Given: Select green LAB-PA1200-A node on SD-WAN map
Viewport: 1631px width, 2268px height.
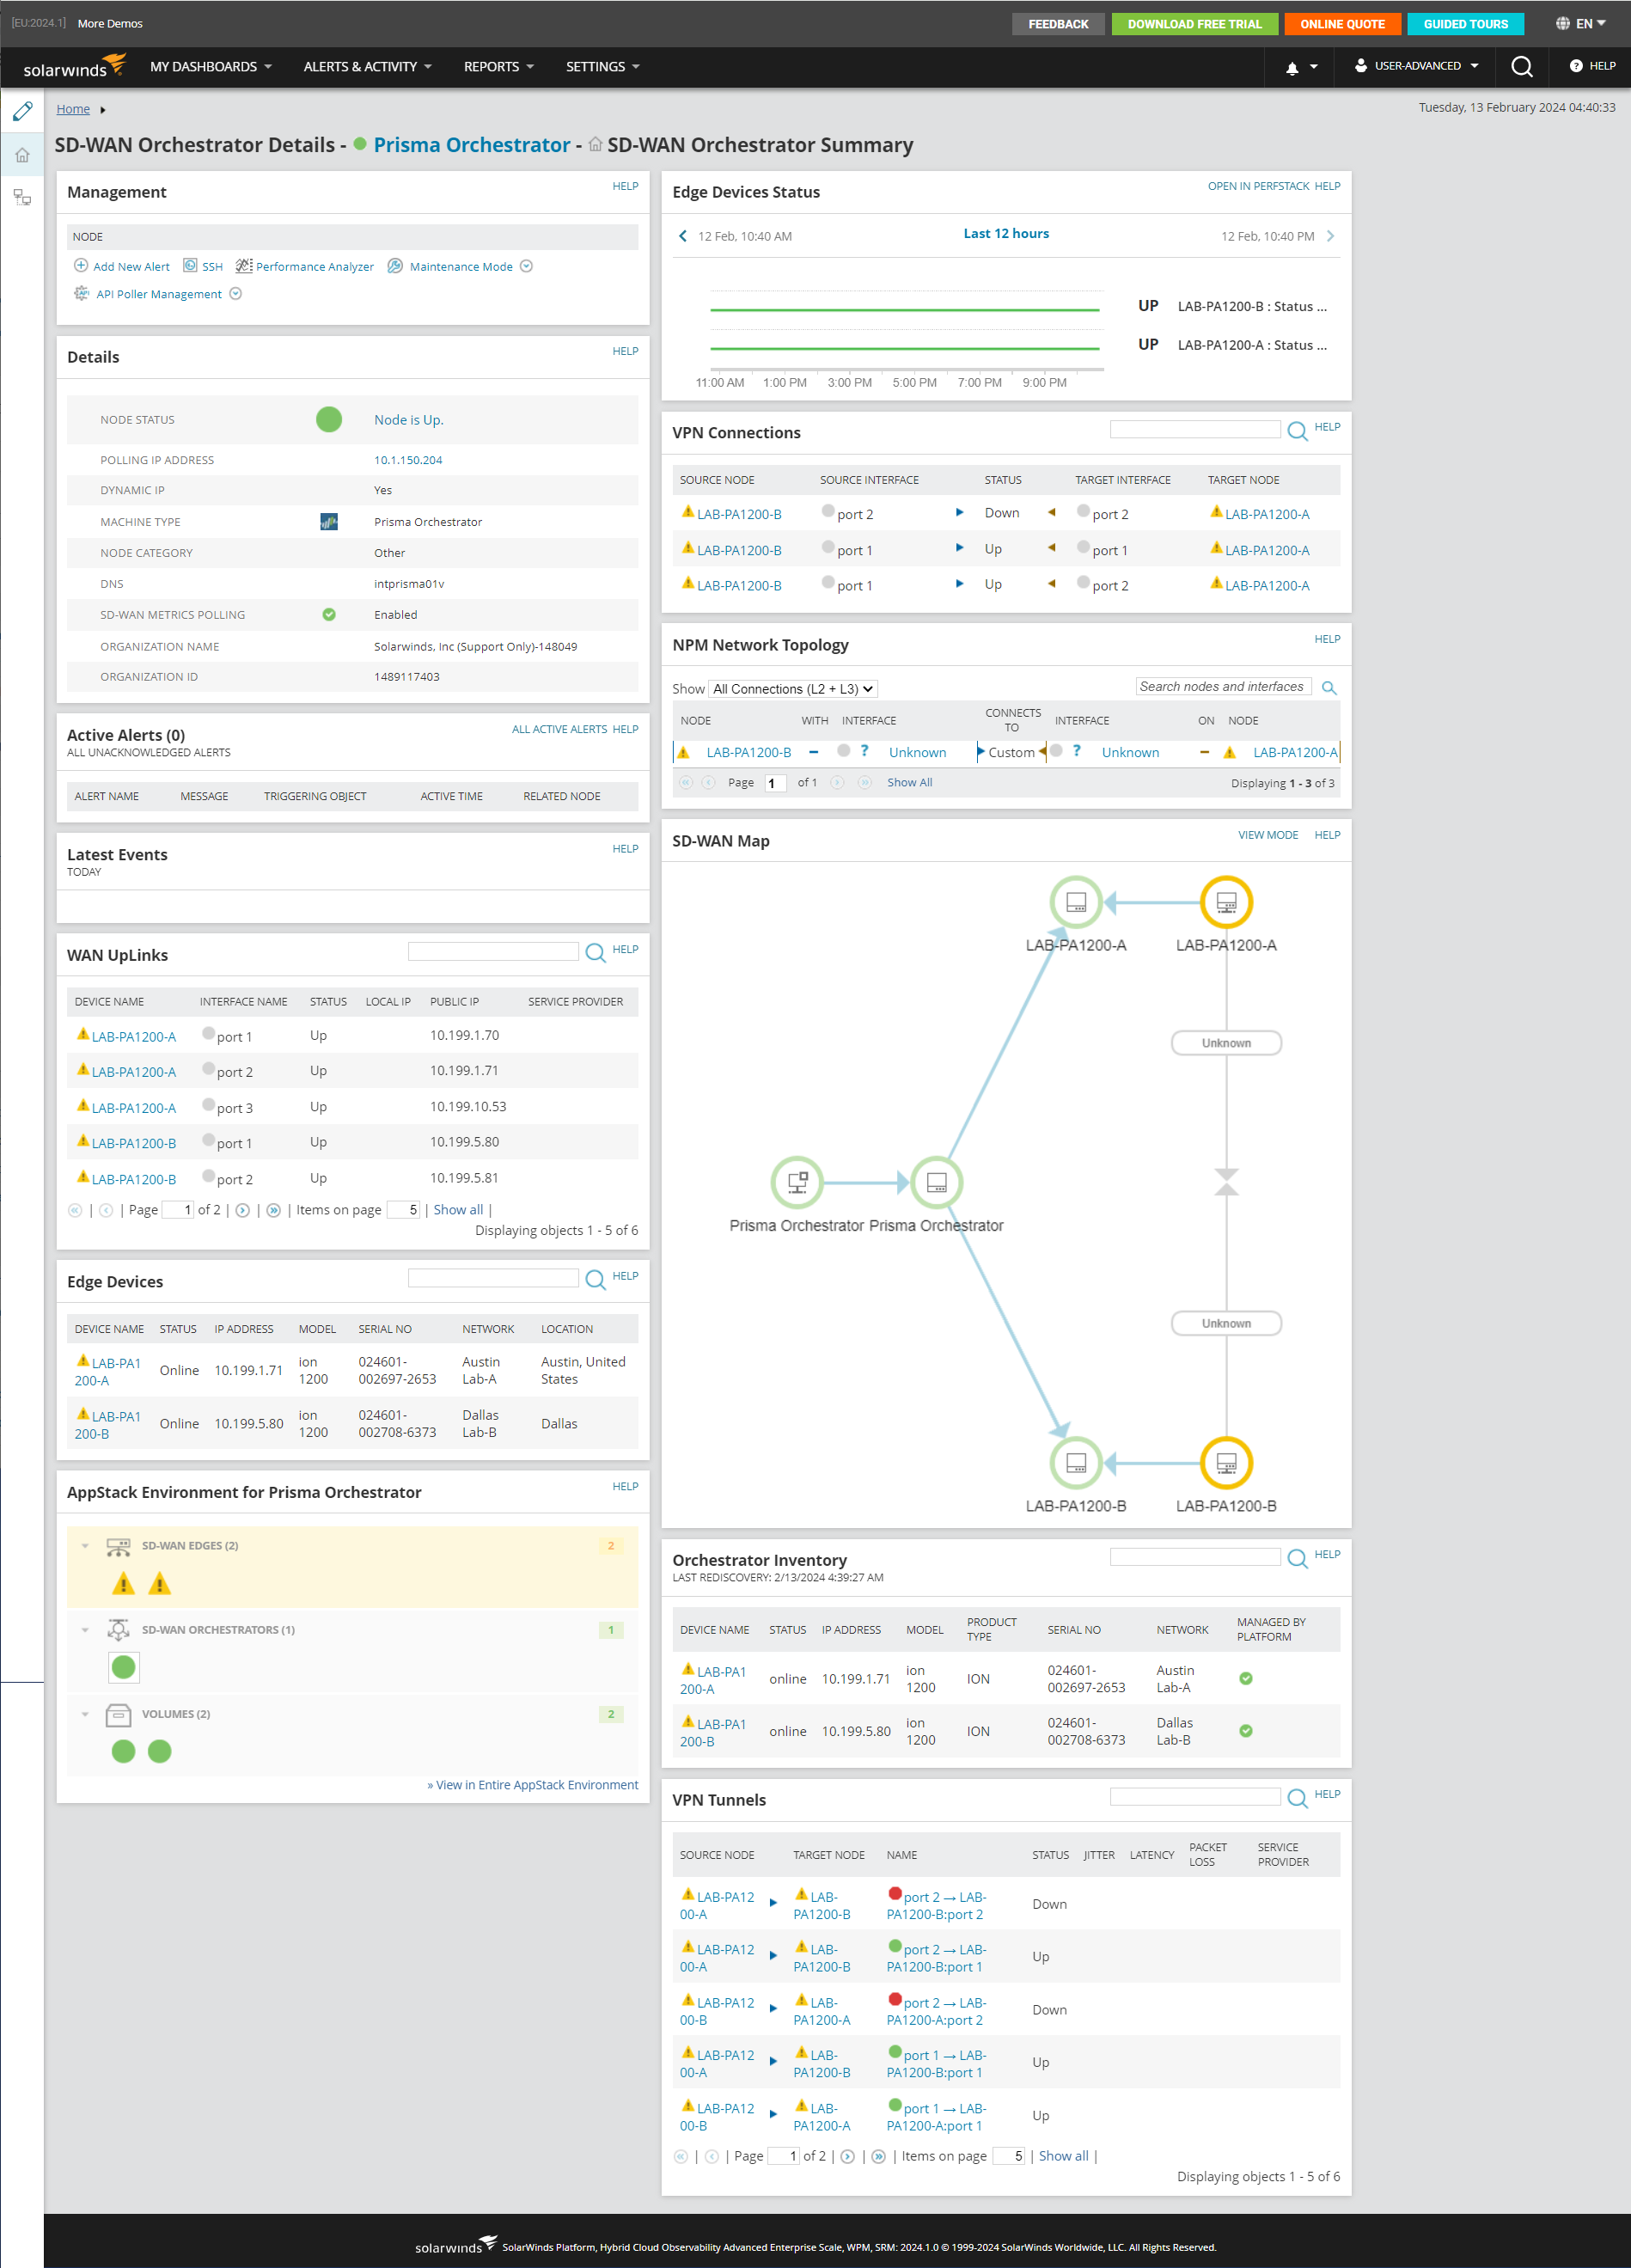Looking at the screenshot, I should (x=1076, y=902).
